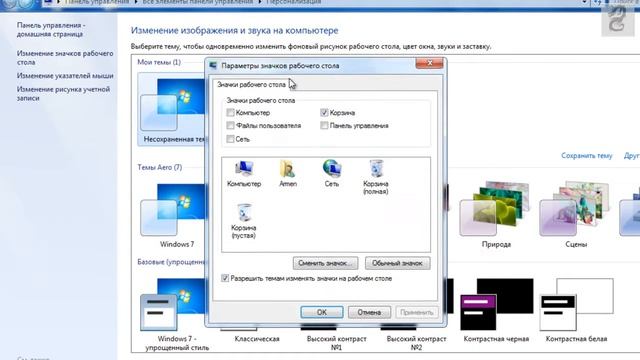Select the Armen user folder icon
640x360 pixels.
click(x=288, y=173)
